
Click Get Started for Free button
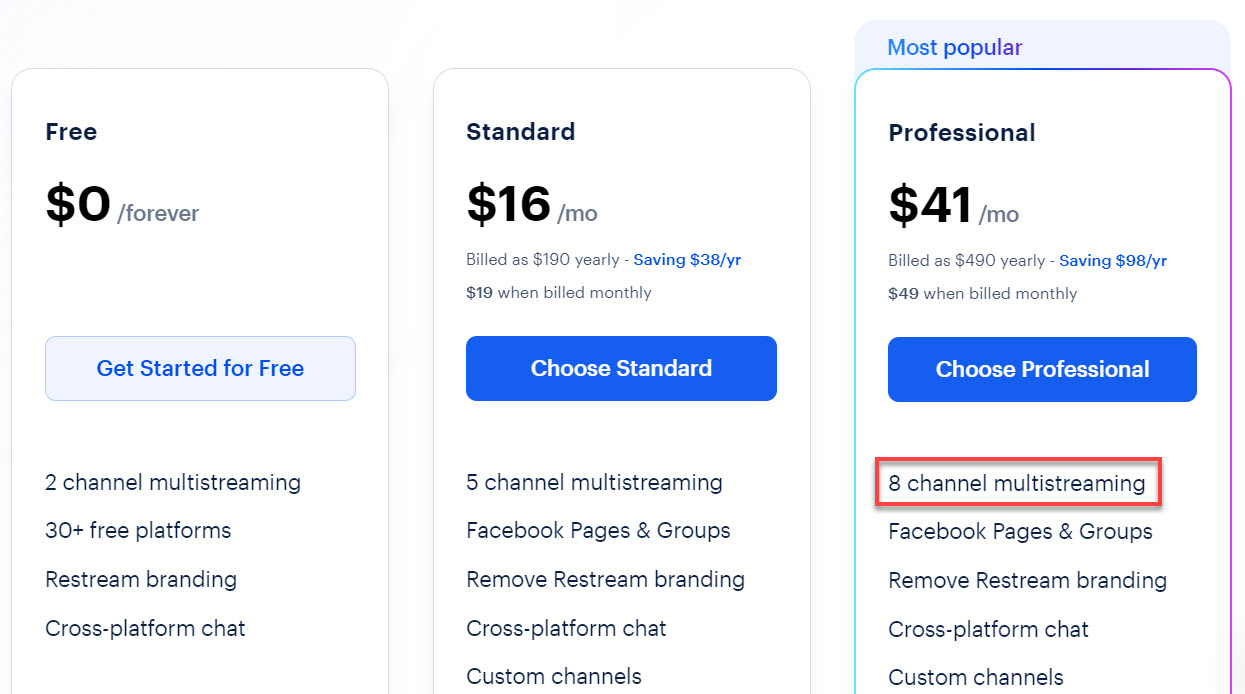200,368
